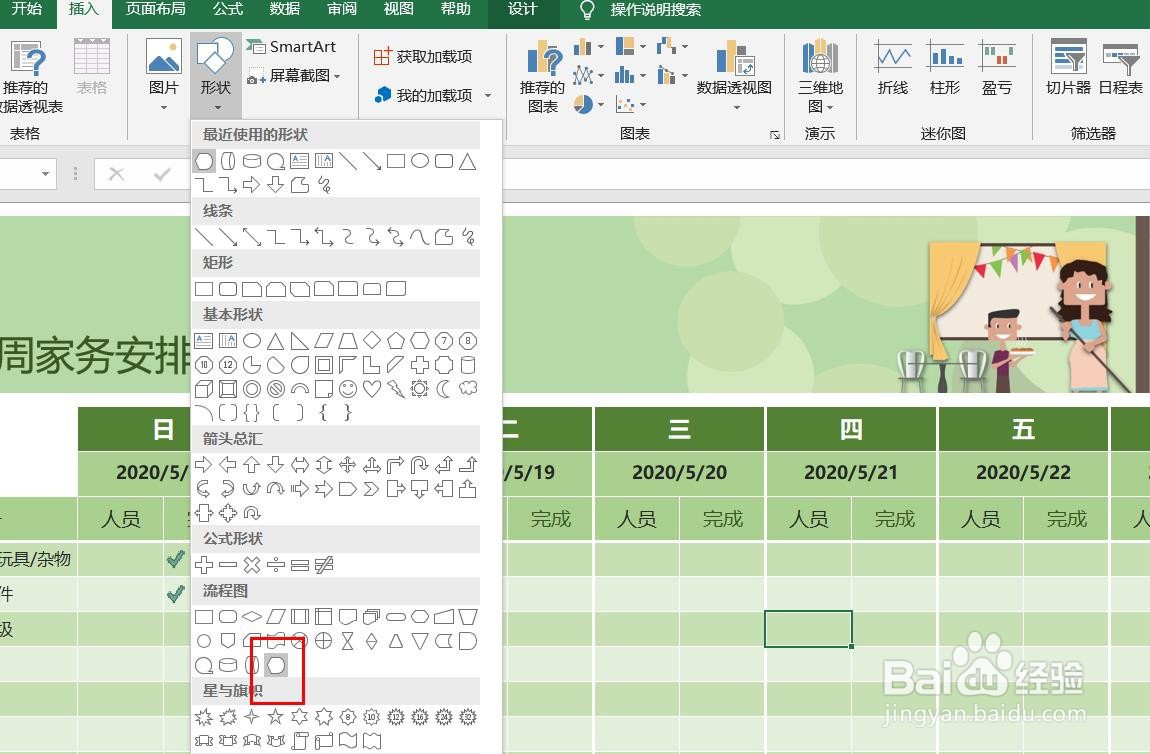Open the Name Box dropdown arrow

click(x=45, y=174)
